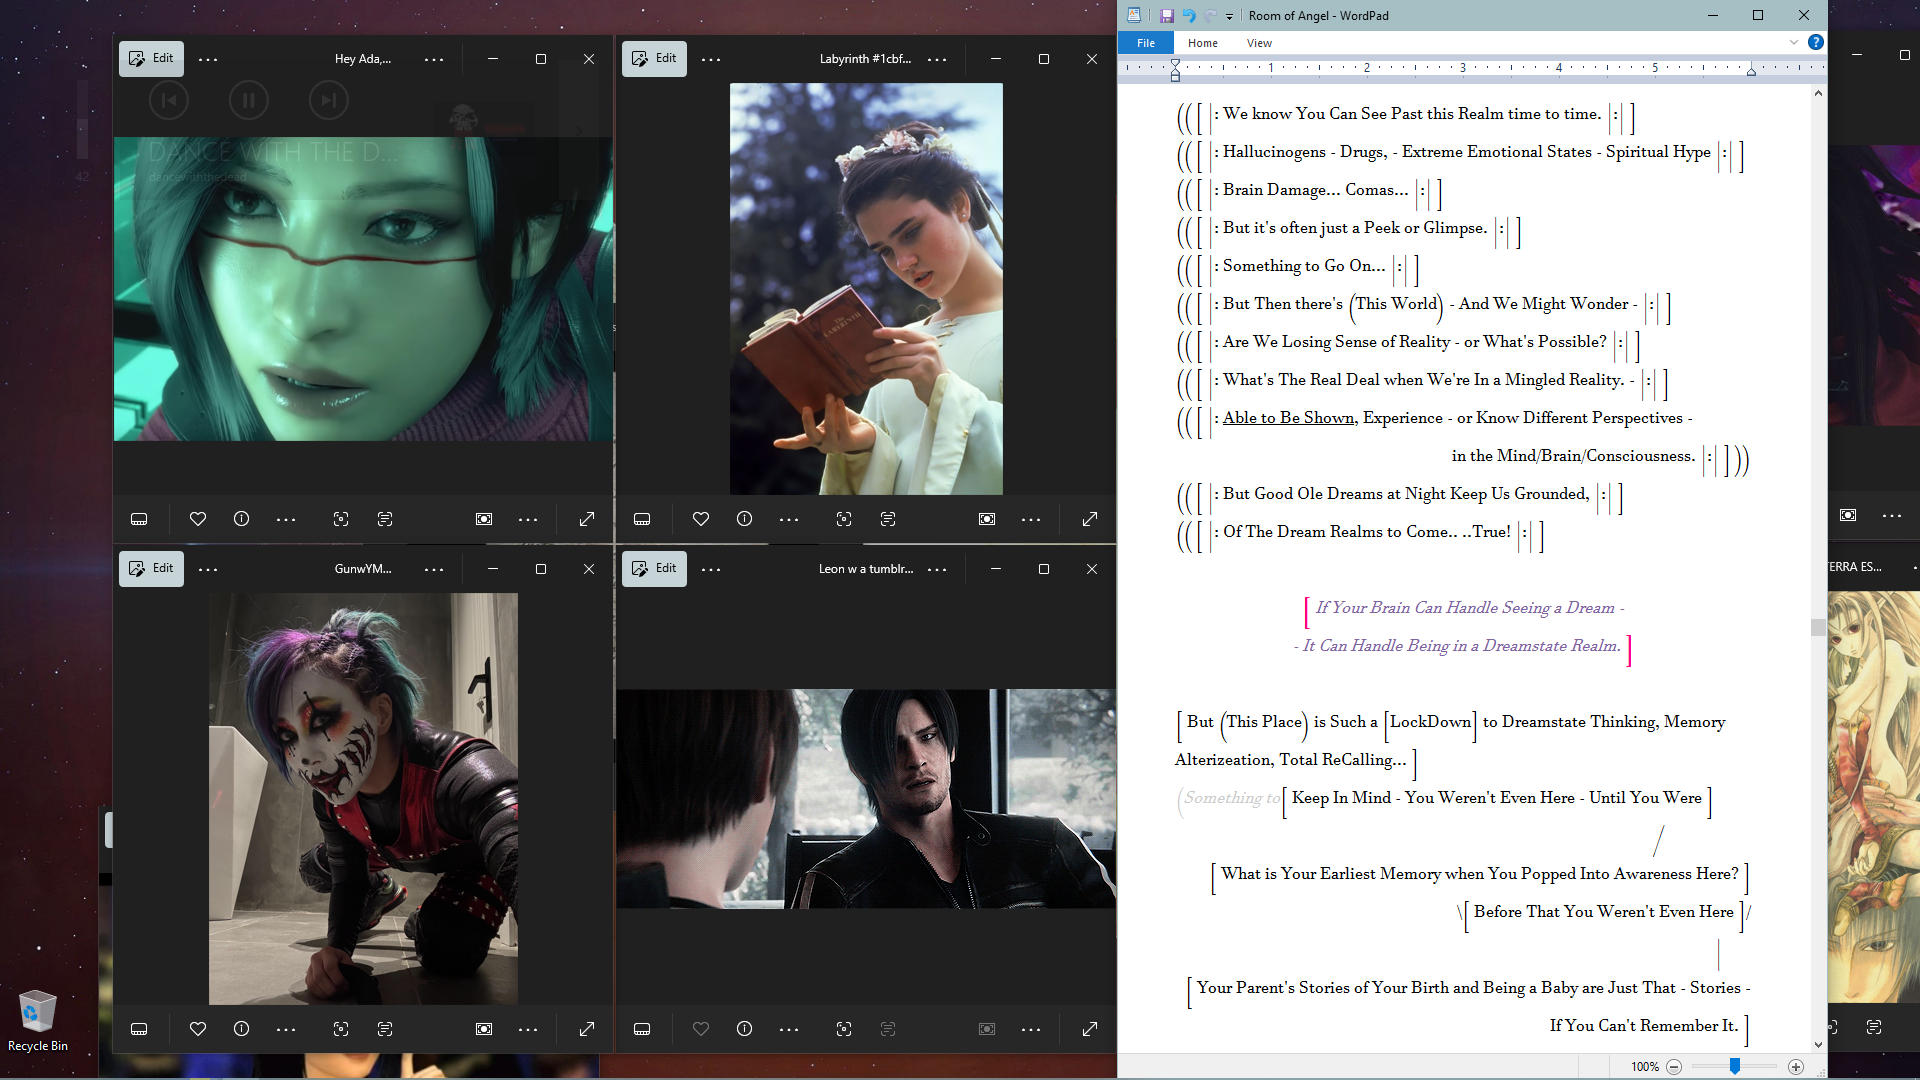Image resolution: width=1920 pixels, height=1080 pixels.
Task: Zoom in with WordPad plus button
Action: pos(1796,1067)
